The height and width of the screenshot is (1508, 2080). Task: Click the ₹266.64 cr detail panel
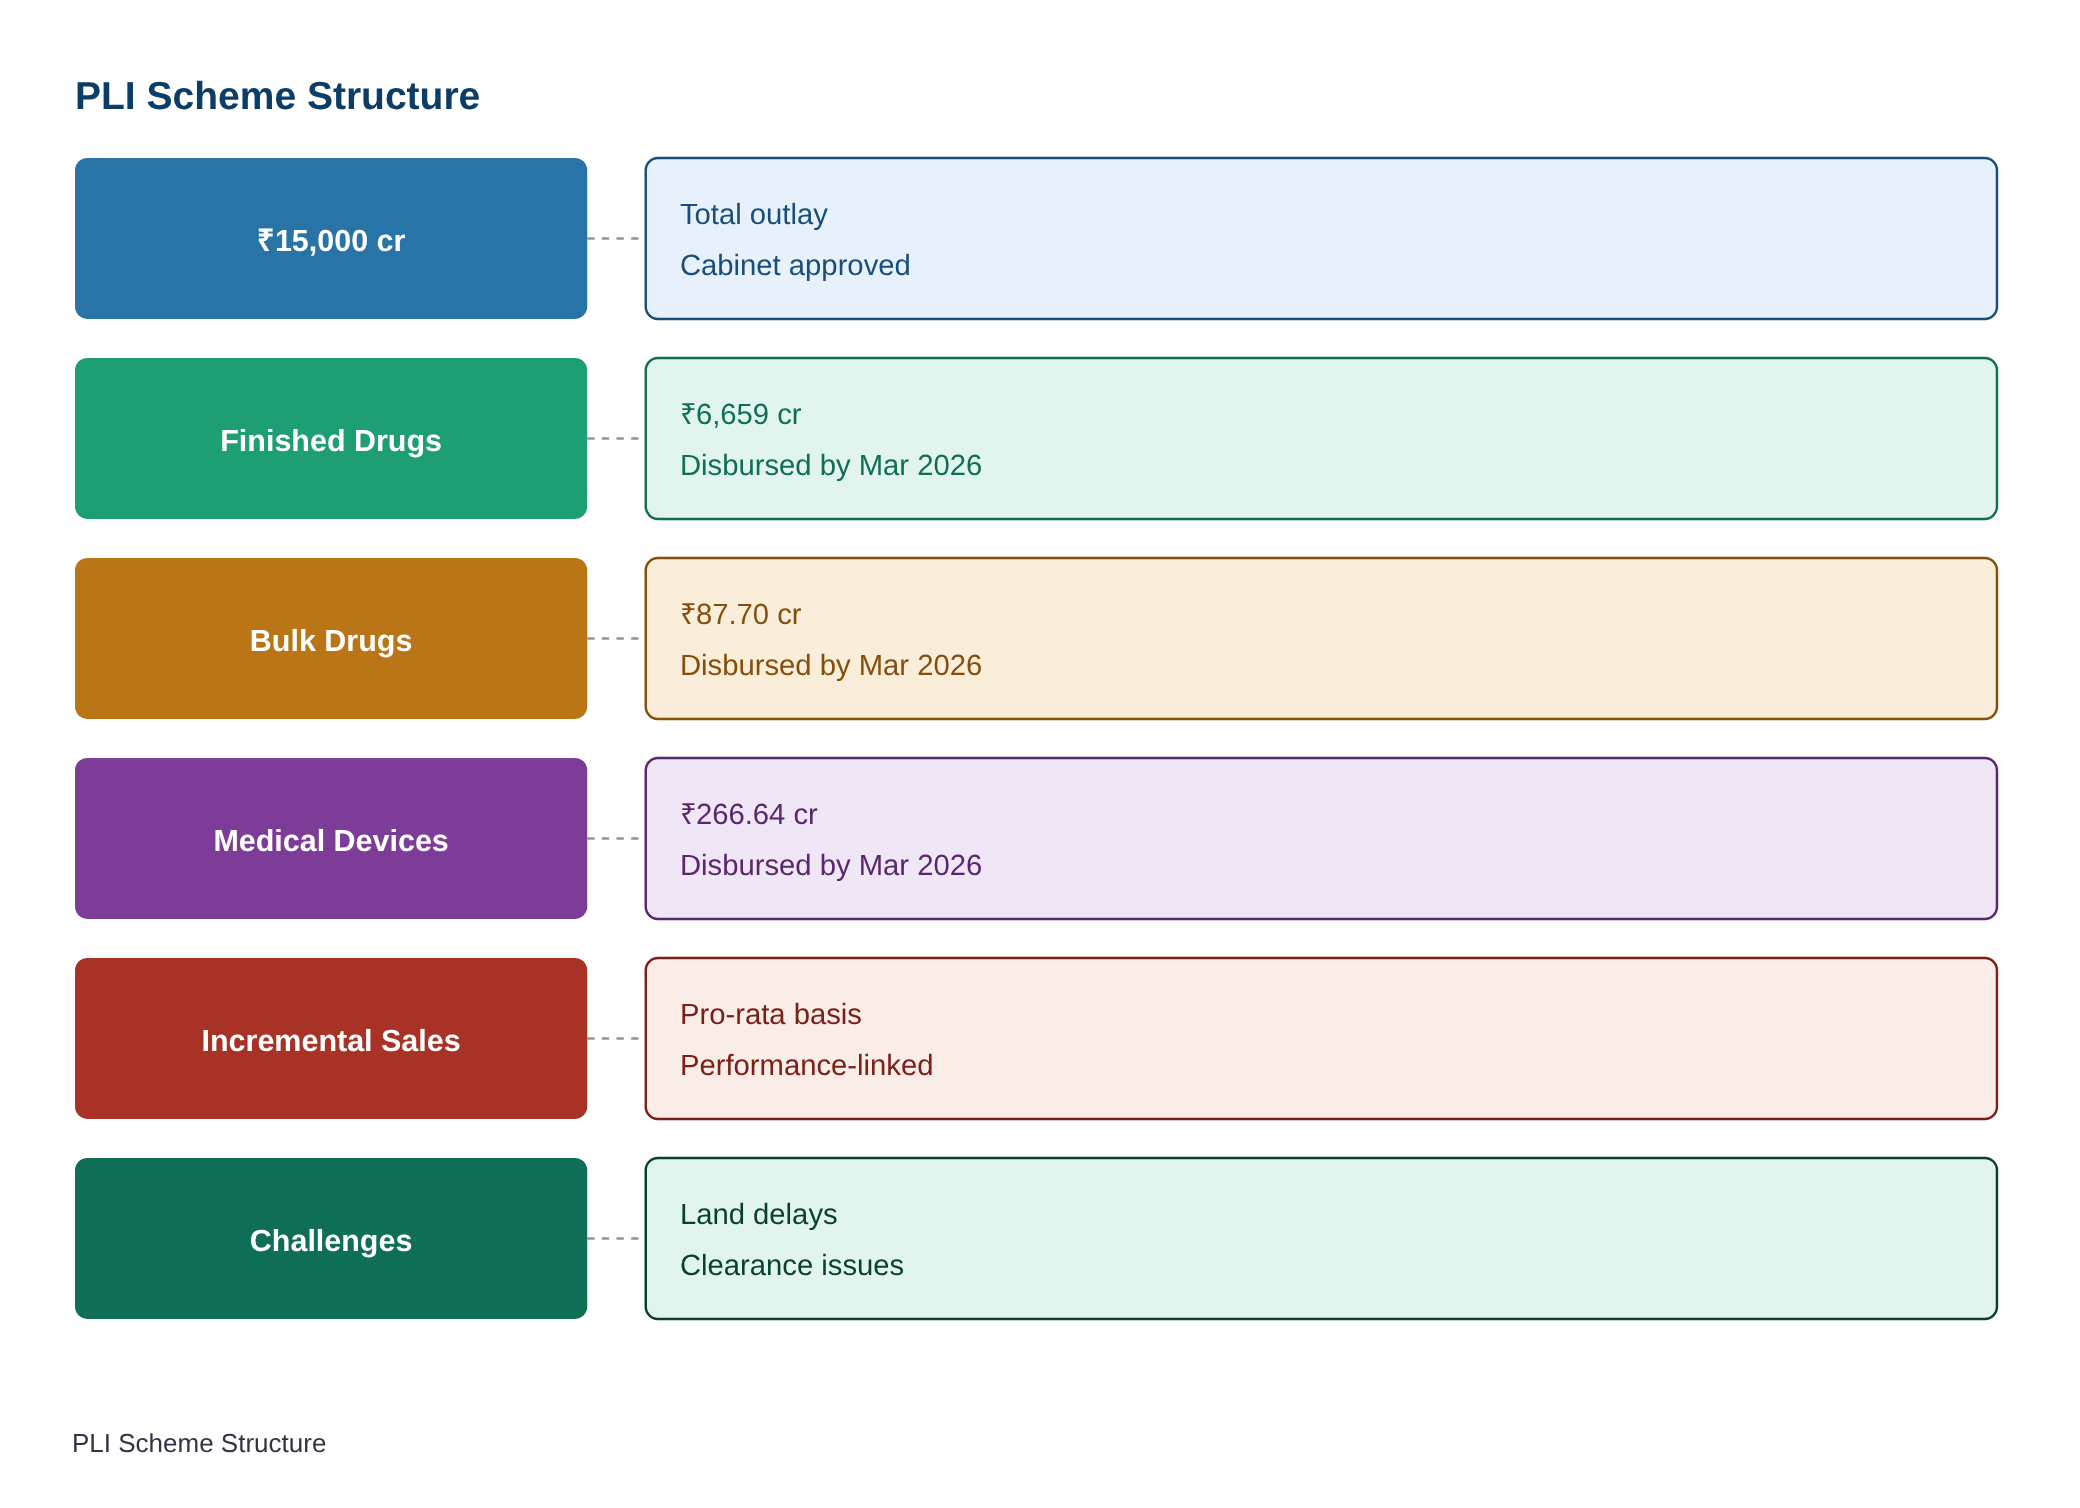[1321, 838]
